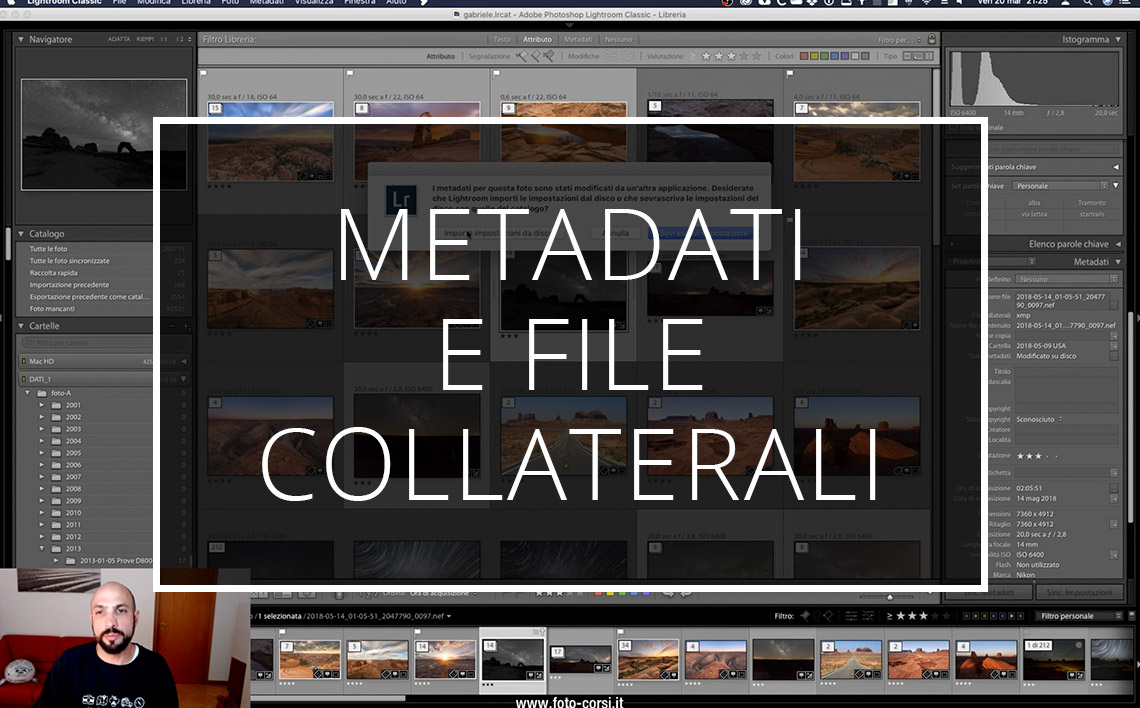Select the filmstrip thumbnail with badge 17
Viewport: 1140px width, 708px height.
coord(580,660)
